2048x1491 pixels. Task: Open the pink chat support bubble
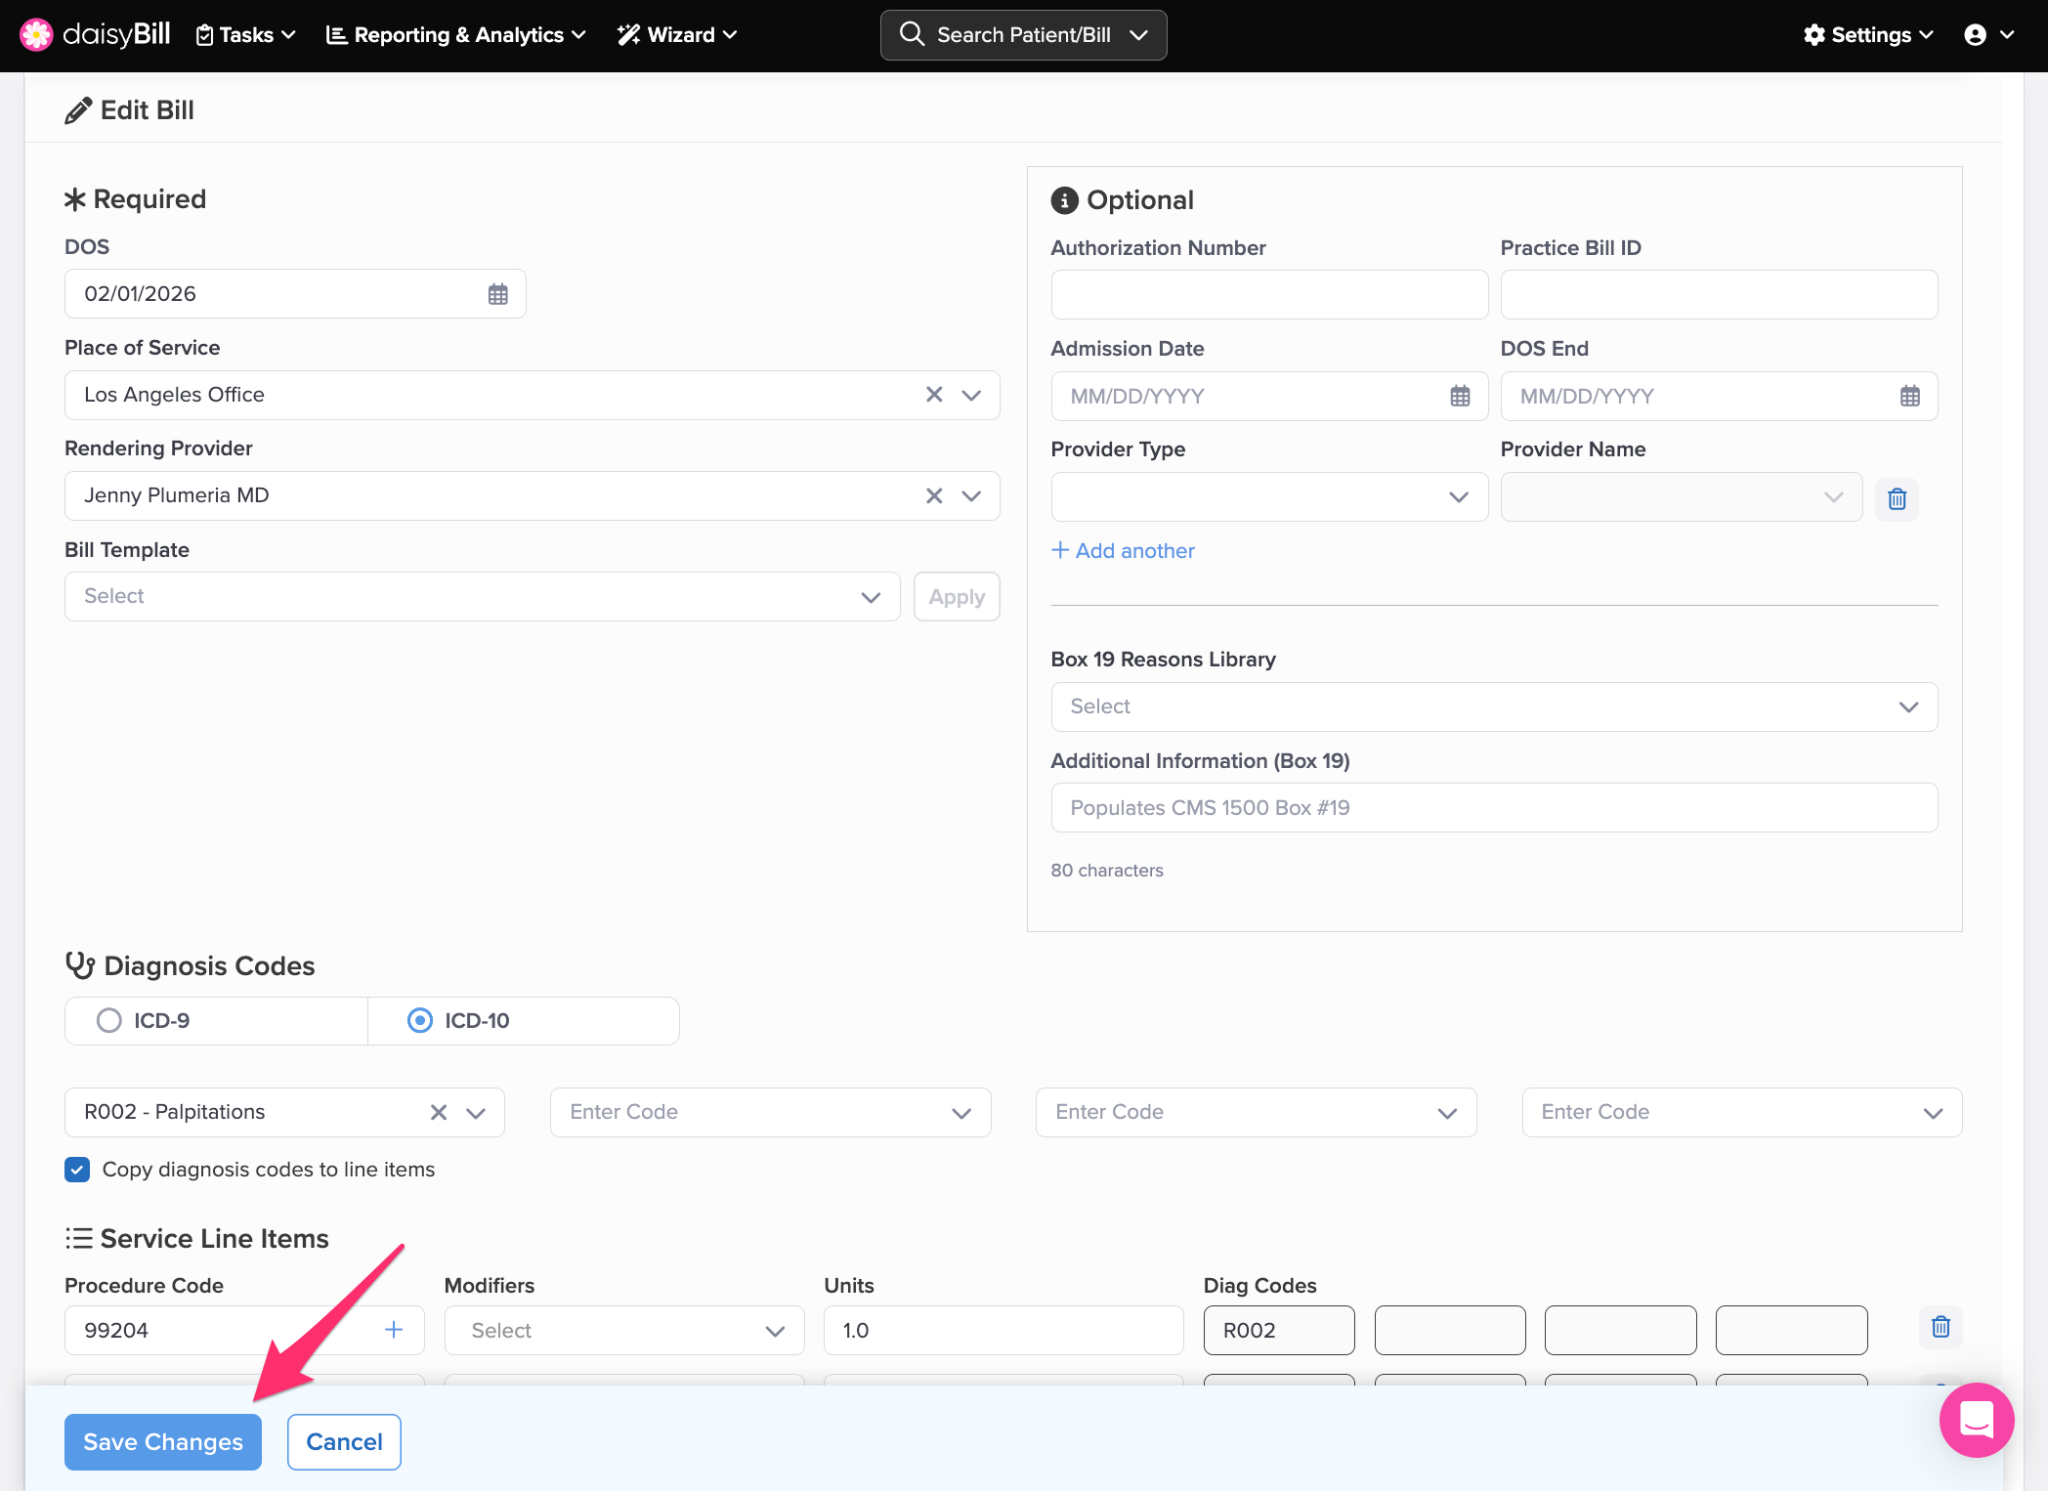click(1975, 1419)
